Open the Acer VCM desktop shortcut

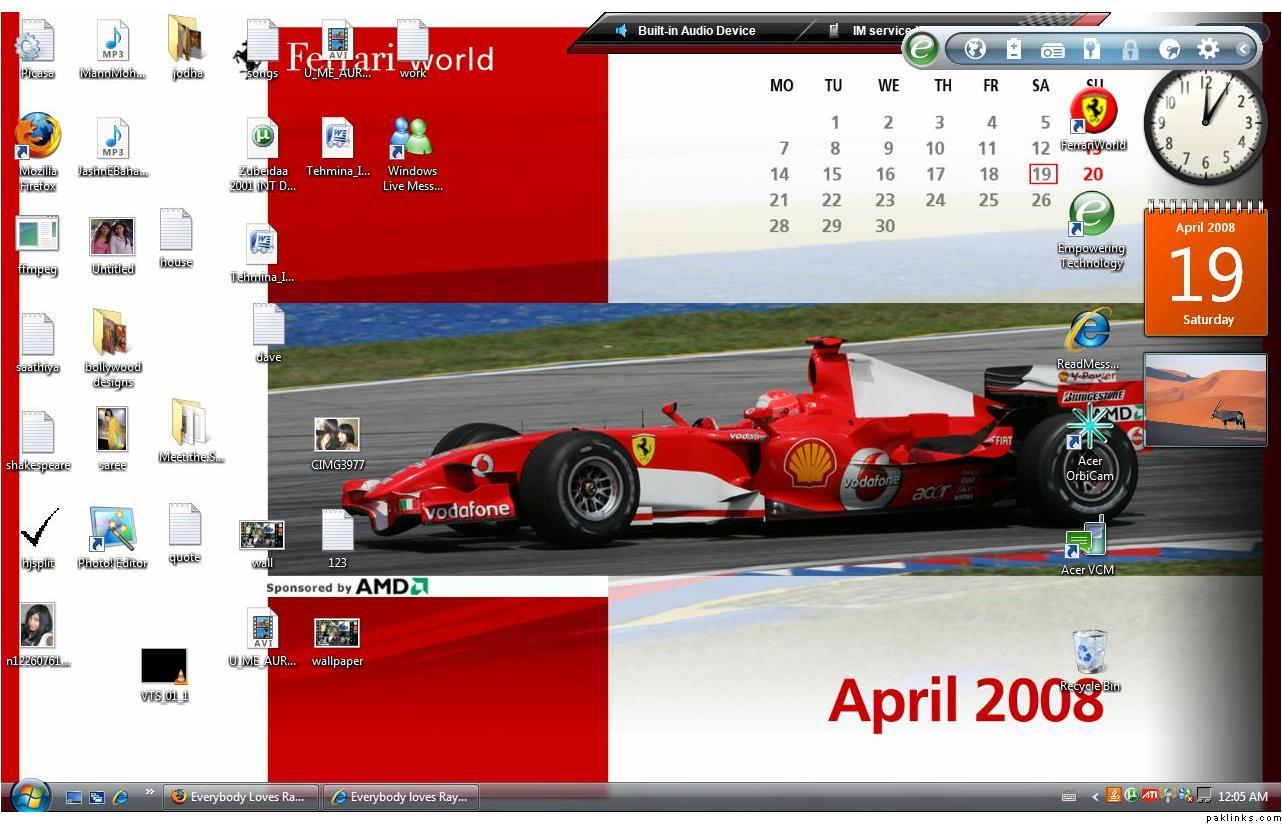click(x=1087, y=540)
